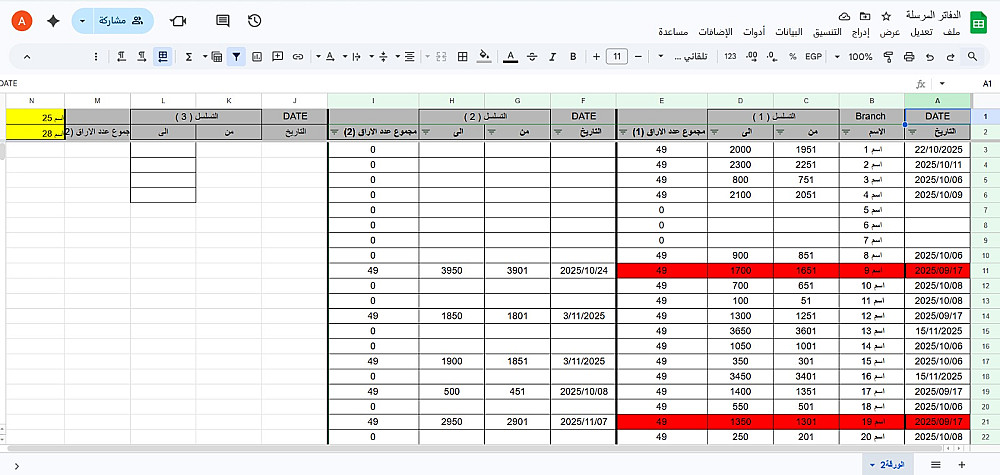Apply EGP currency format
The width and height of the screenshot is (1000, 475).
coord(813,57)
